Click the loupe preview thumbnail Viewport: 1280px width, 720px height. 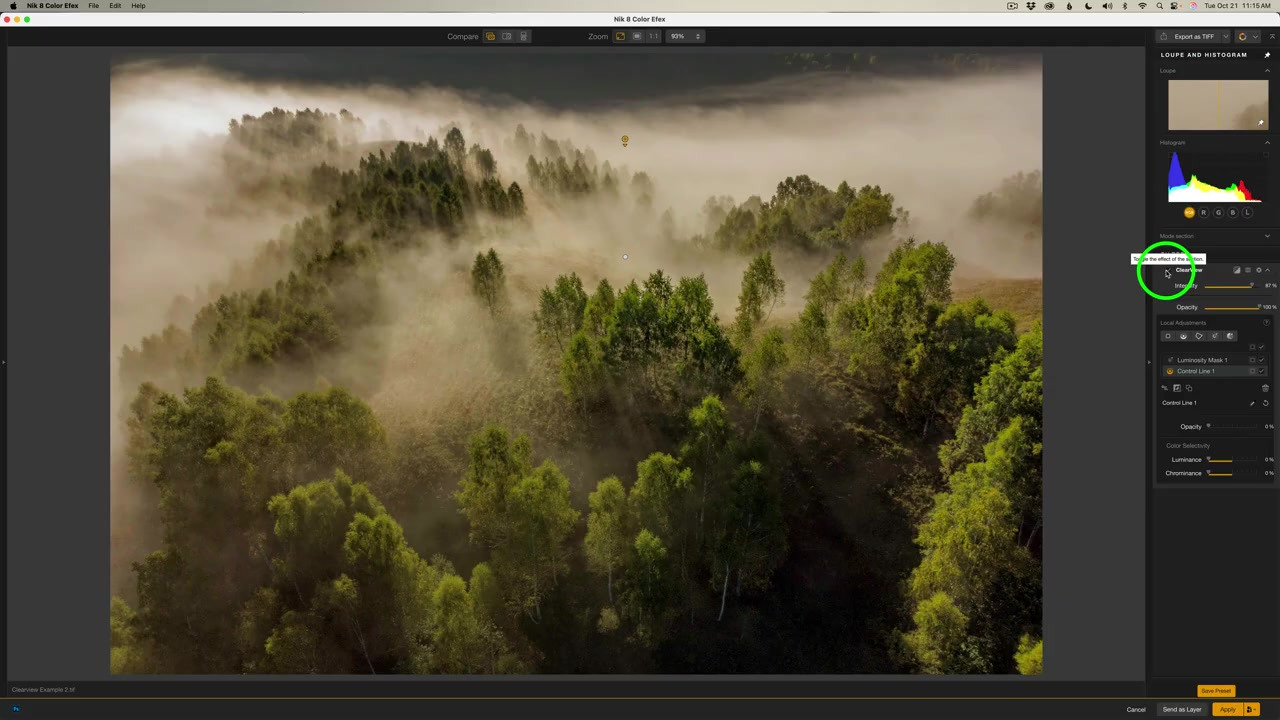click(1218, 105)
